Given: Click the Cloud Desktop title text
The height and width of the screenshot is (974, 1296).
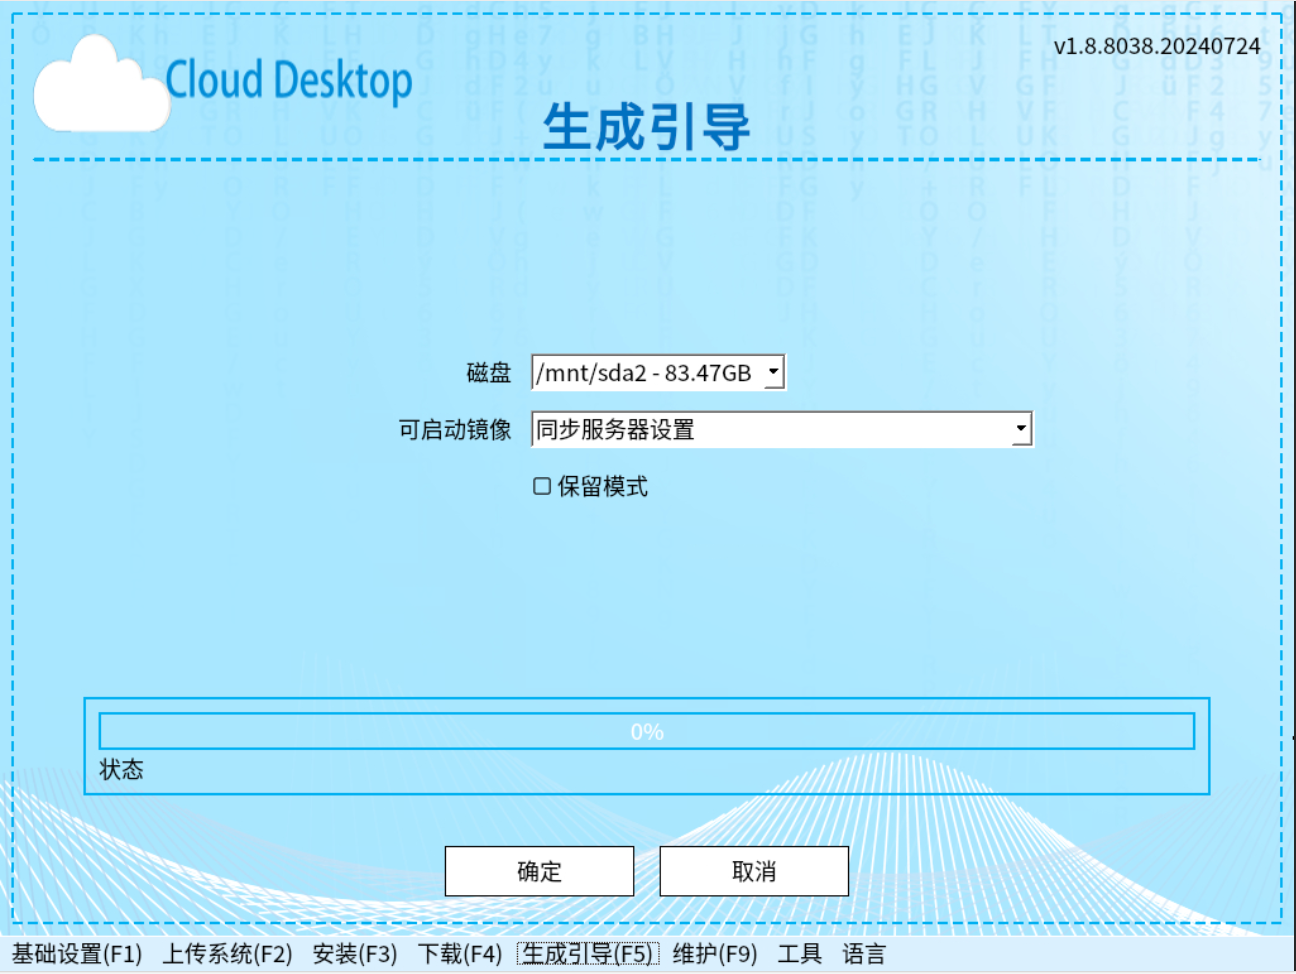Looking at the screenshot, I should pyautogui.click(x=289, y=80).
